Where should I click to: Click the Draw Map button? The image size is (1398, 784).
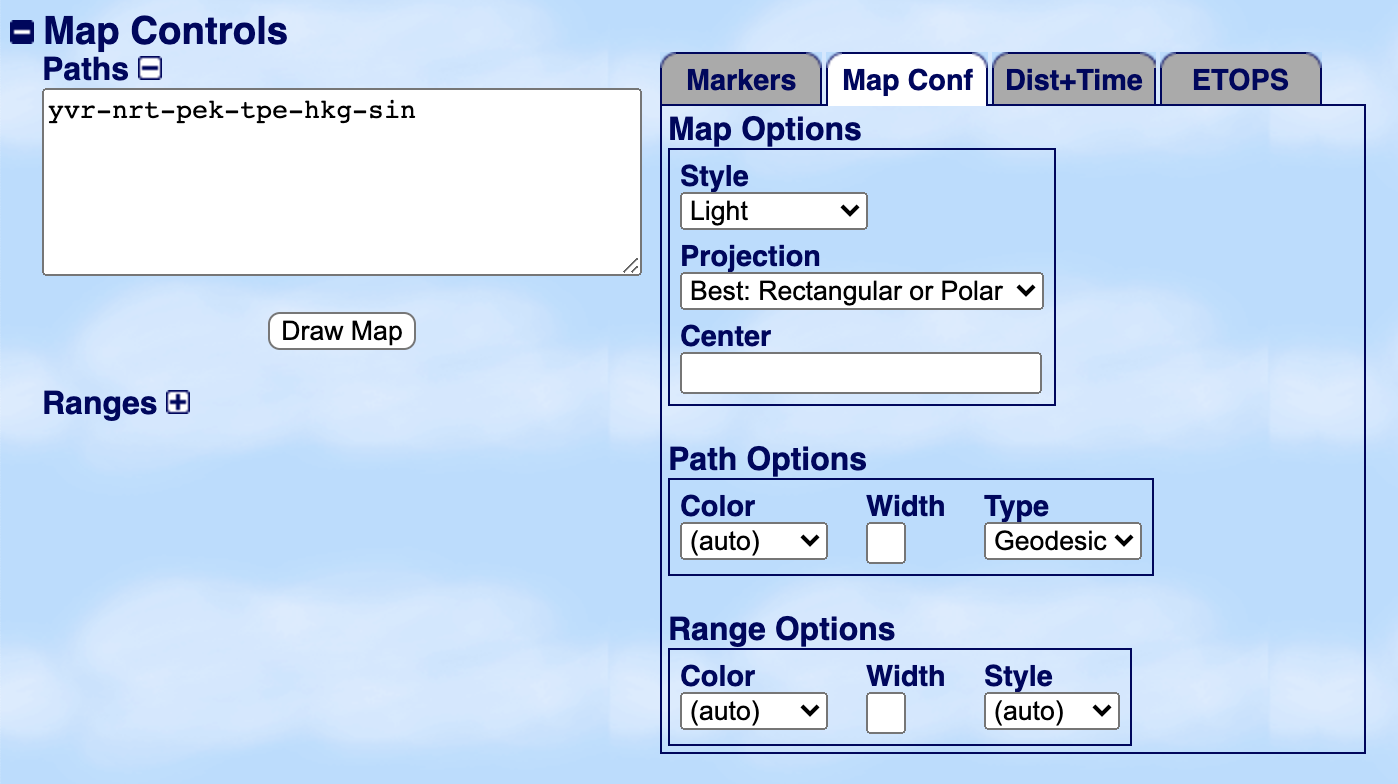pyautogui.click(x=341, y=331)
